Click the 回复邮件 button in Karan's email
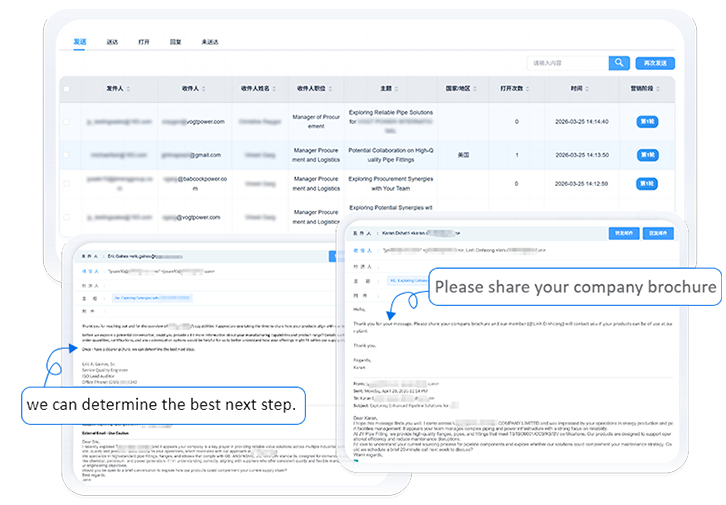Screen dimensions: 726x505 tap(658, 233)
